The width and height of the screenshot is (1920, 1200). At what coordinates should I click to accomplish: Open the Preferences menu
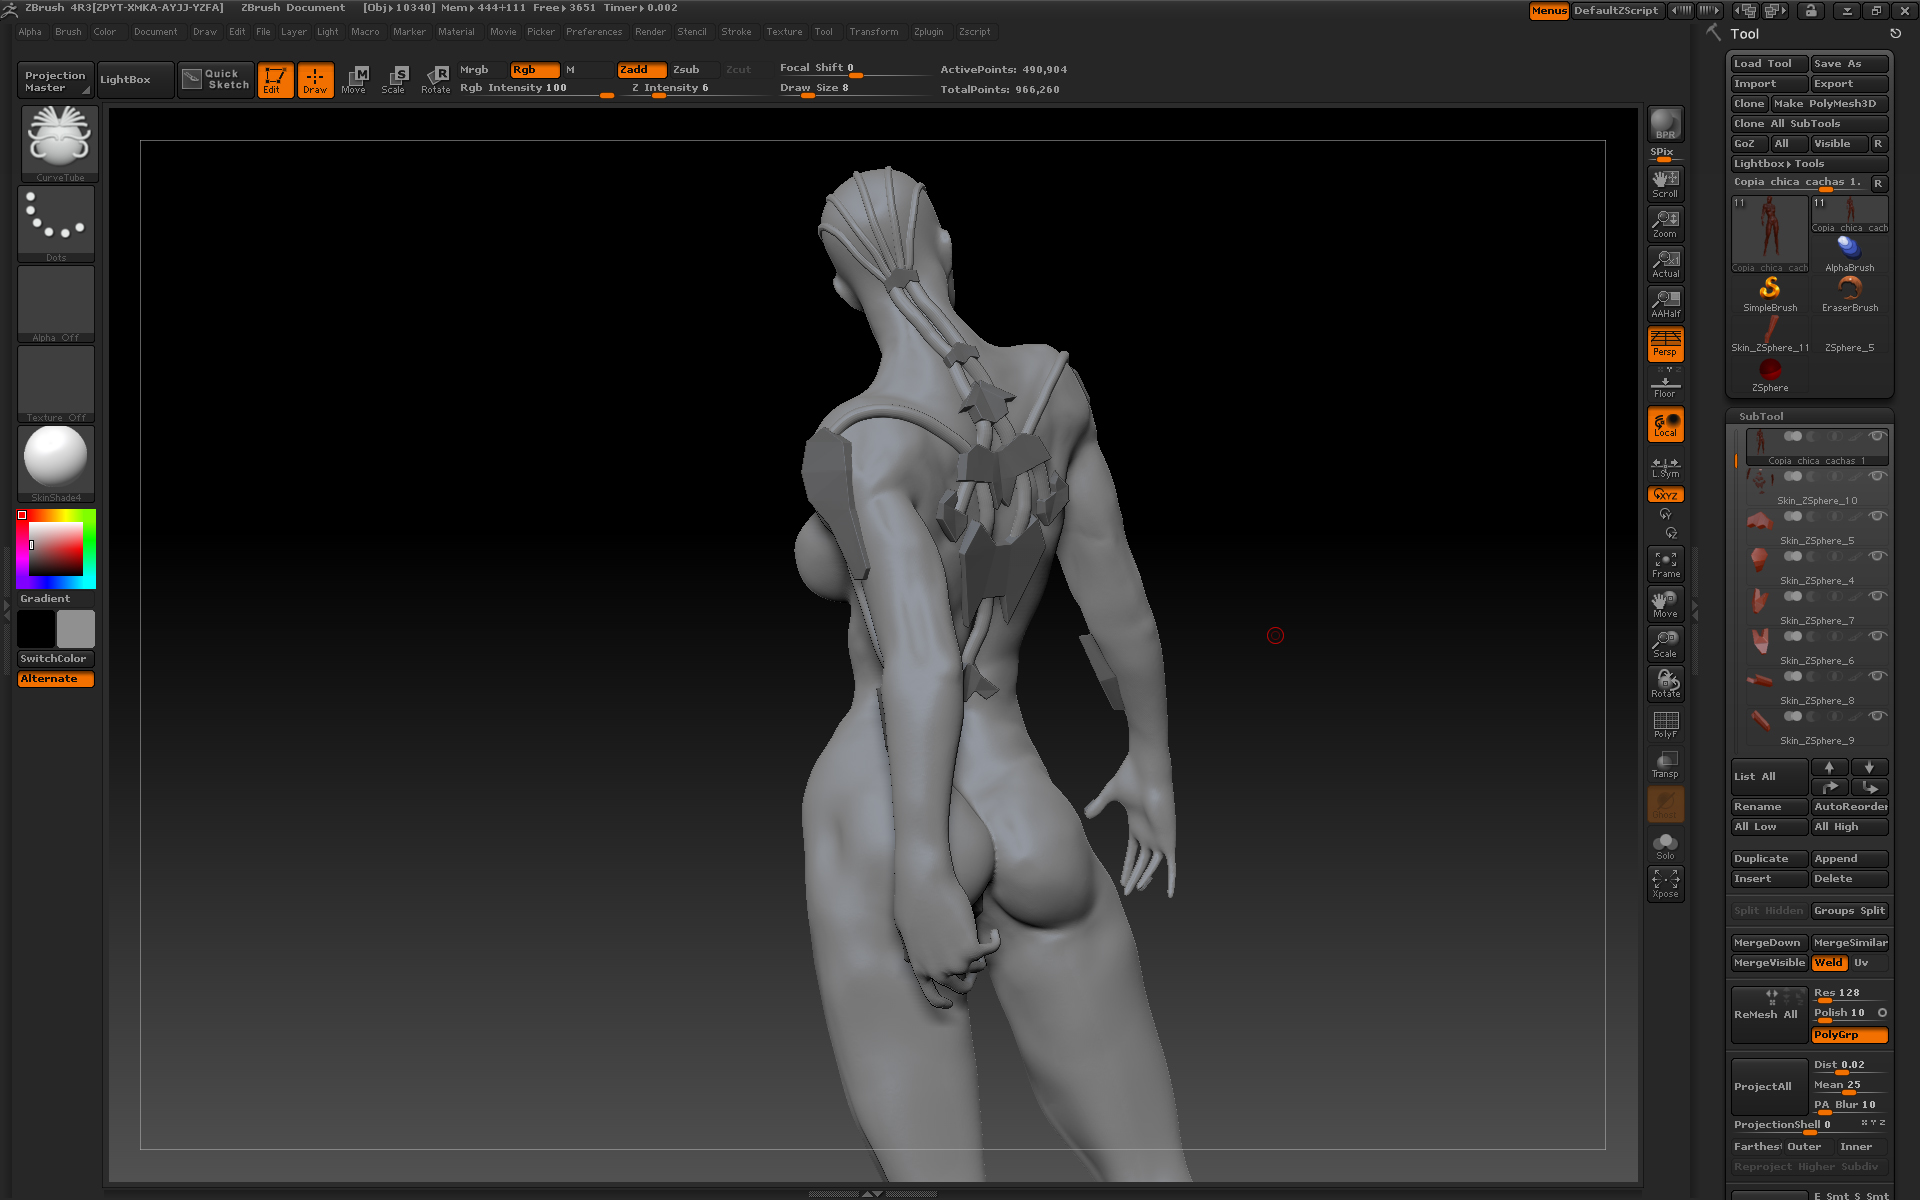pyautogui.click(x=593, y=32)
